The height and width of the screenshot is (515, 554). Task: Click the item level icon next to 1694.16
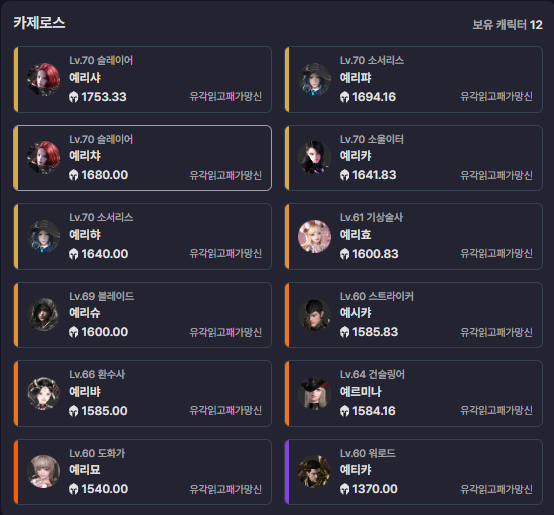coord(344,97)
